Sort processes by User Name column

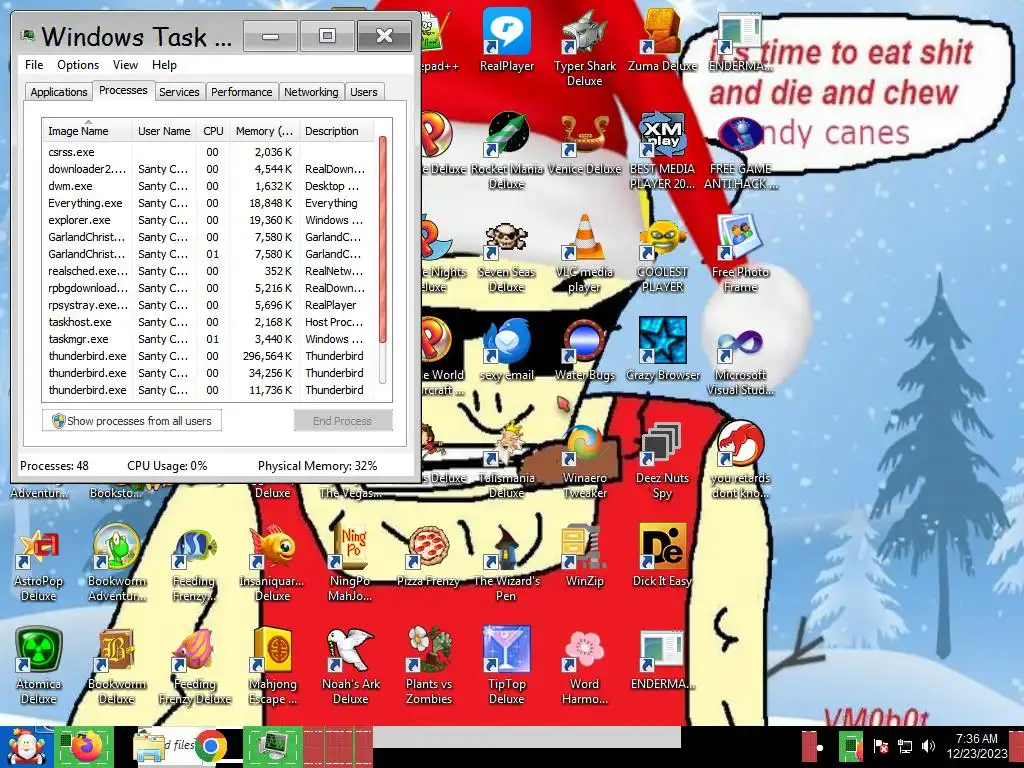[164, 131]
